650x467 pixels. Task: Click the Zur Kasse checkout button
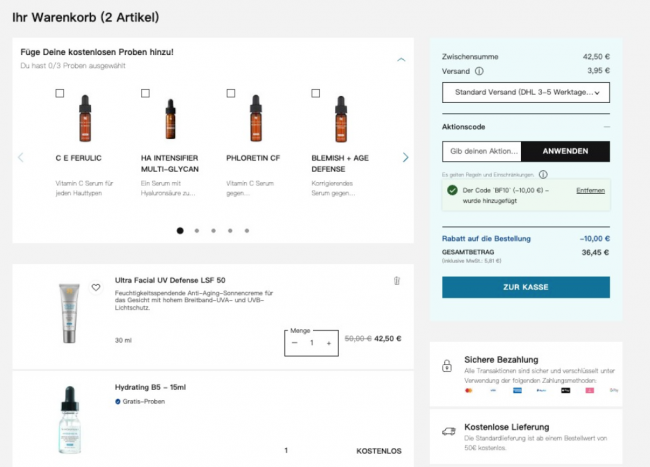point(525,287)
